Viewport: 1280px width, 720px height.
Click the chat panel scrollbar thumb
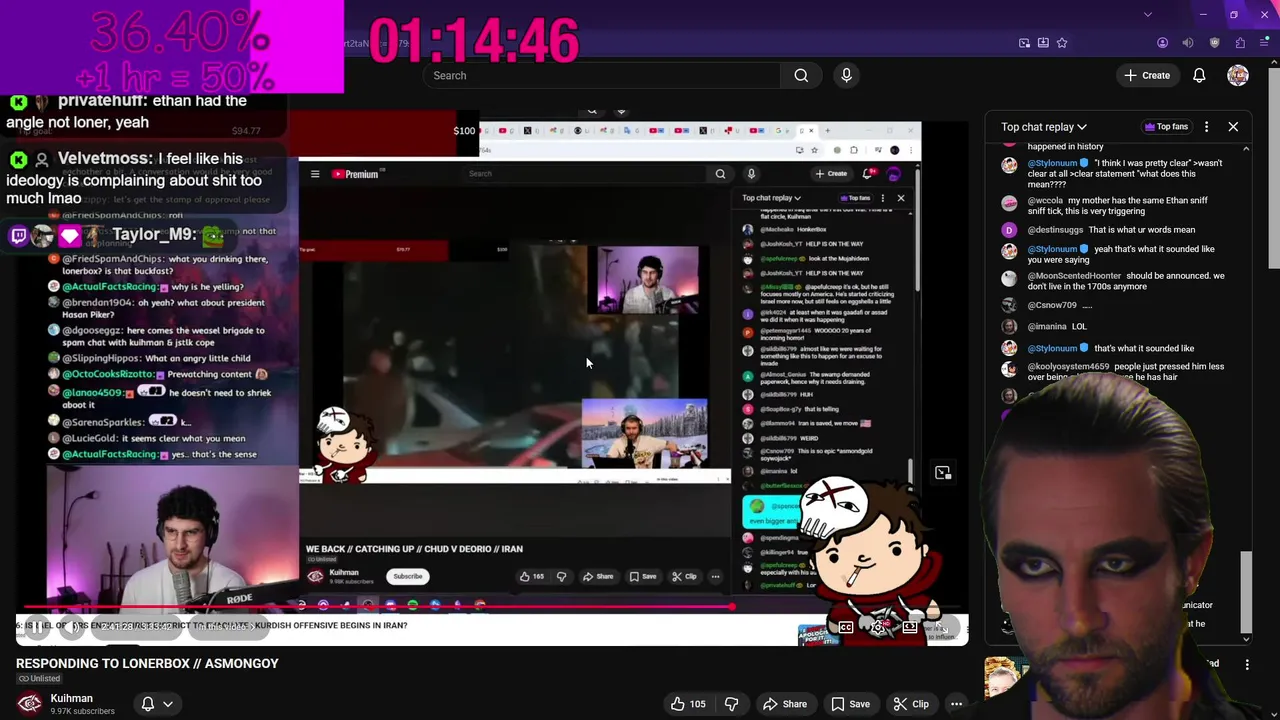[1246, 590]
